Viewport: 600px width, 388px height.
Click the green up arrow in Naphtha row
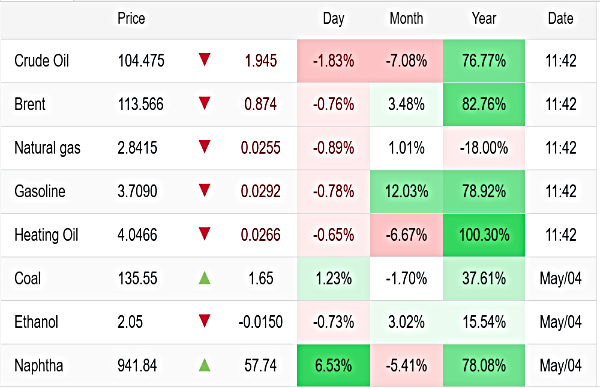tap(205, 365)
